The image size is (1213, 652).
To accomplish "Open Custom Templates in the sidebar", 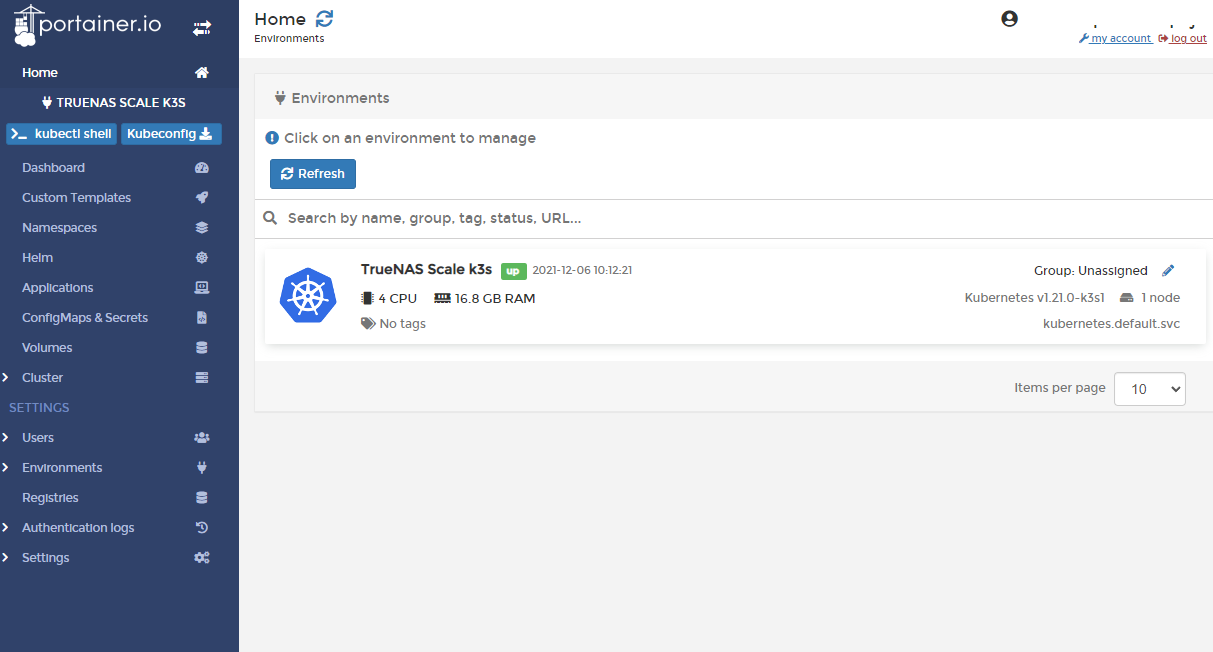I will (x=76, y=198).
